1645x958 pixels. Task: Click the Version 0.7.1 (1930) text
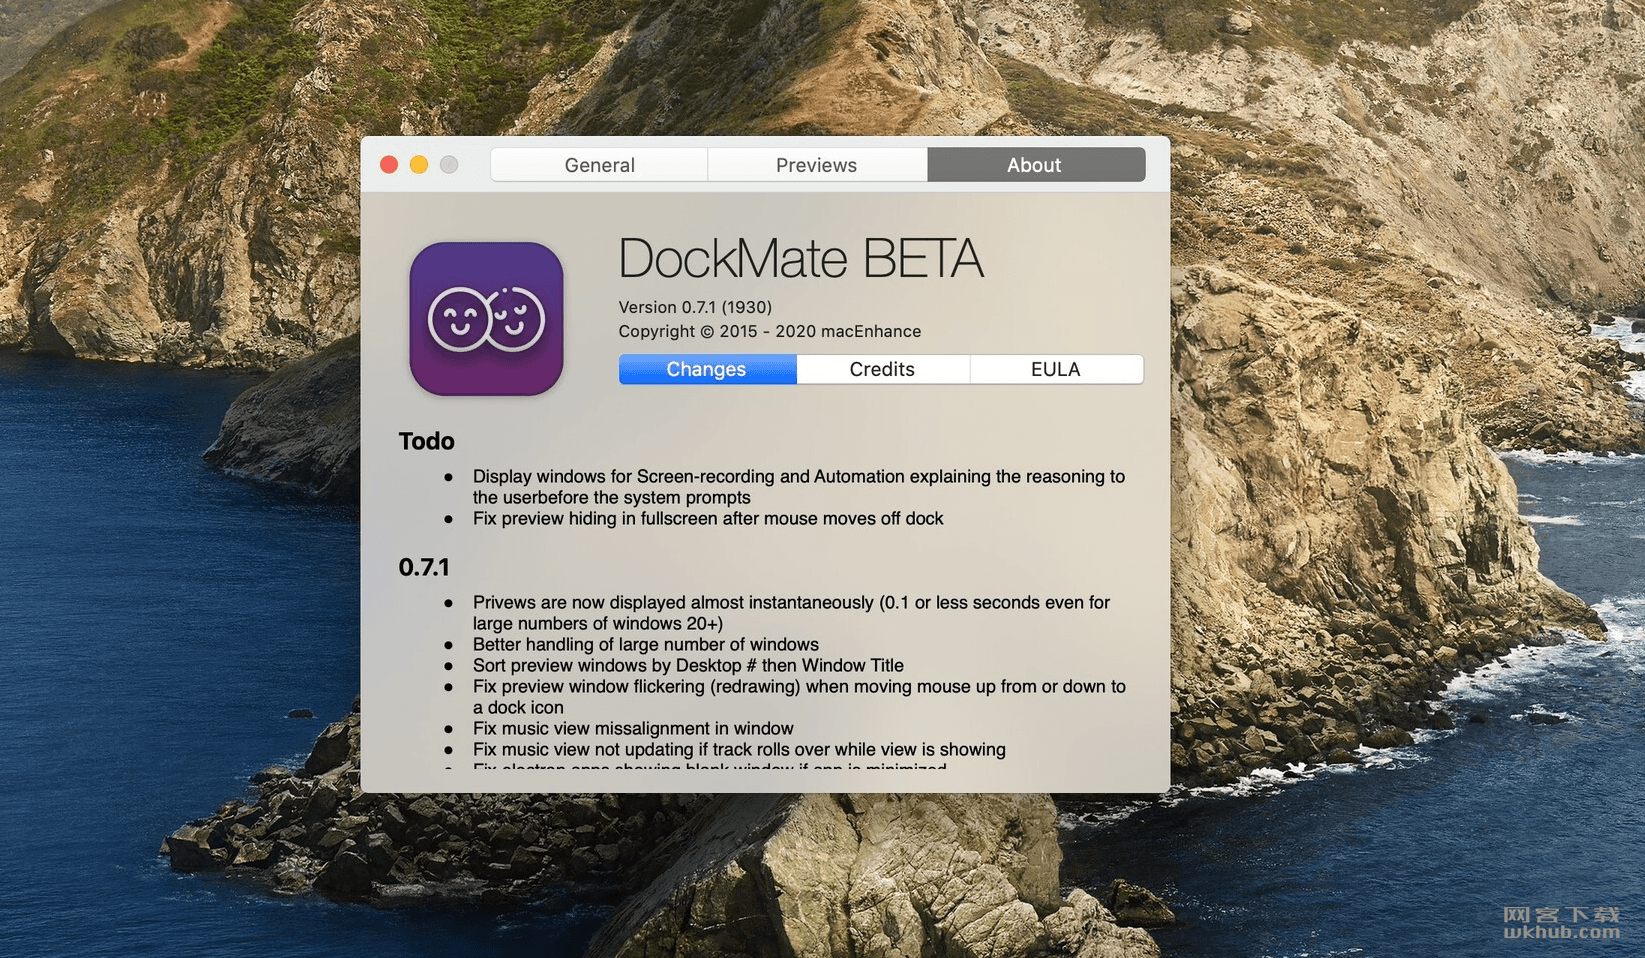pos(695,307)
